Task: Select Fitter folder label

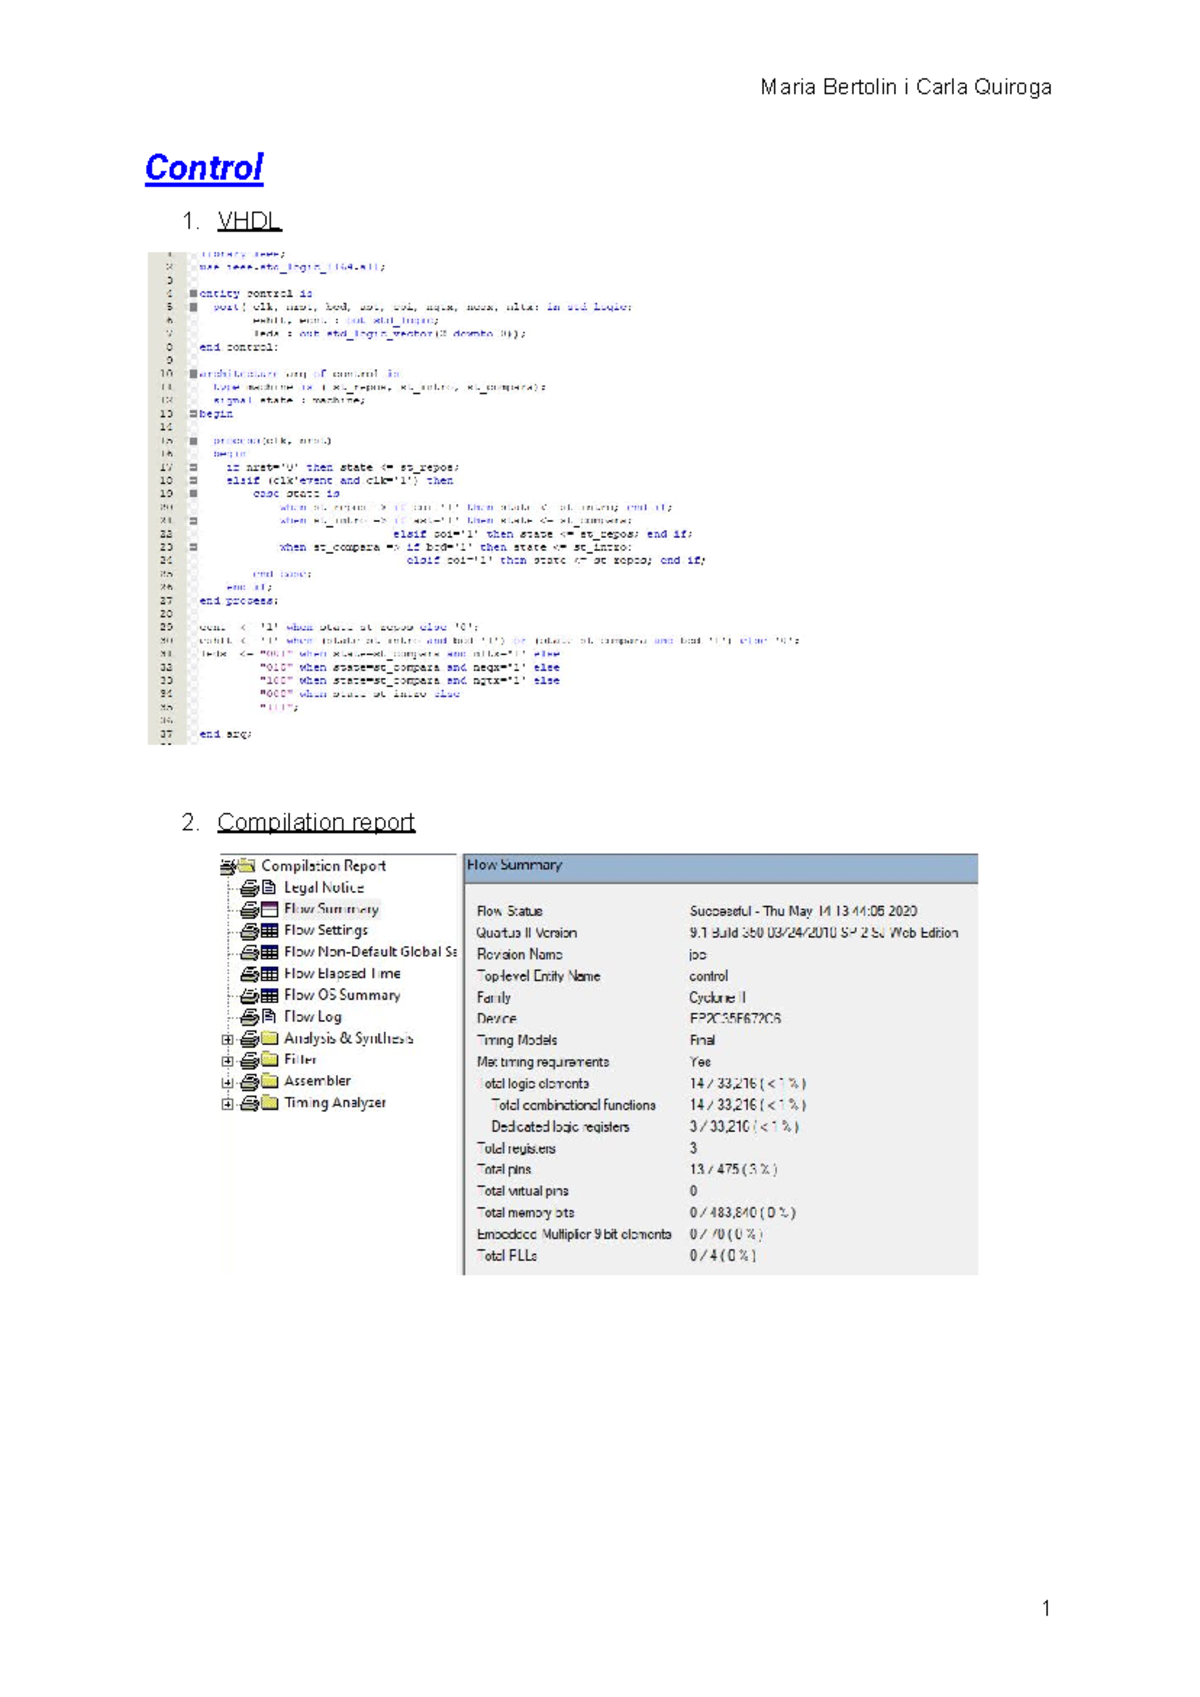Action: coord(300,1059)
